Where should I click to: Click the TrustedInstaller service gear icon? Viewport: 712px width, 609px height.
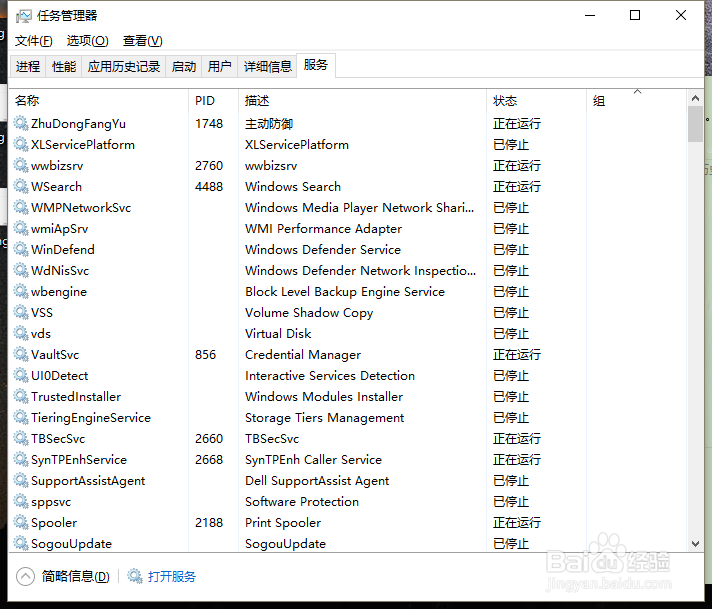click(x=20, y=396)
